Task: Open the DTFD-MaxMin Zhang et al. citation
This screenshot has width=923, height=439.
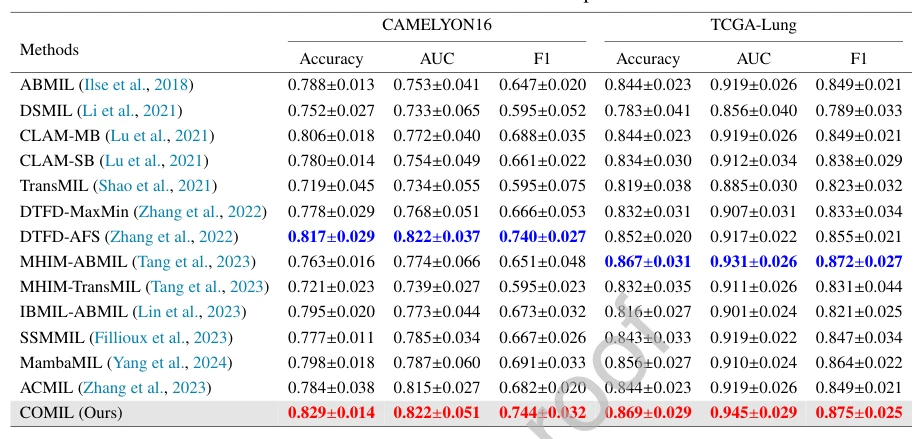Action: click(200, 211)
